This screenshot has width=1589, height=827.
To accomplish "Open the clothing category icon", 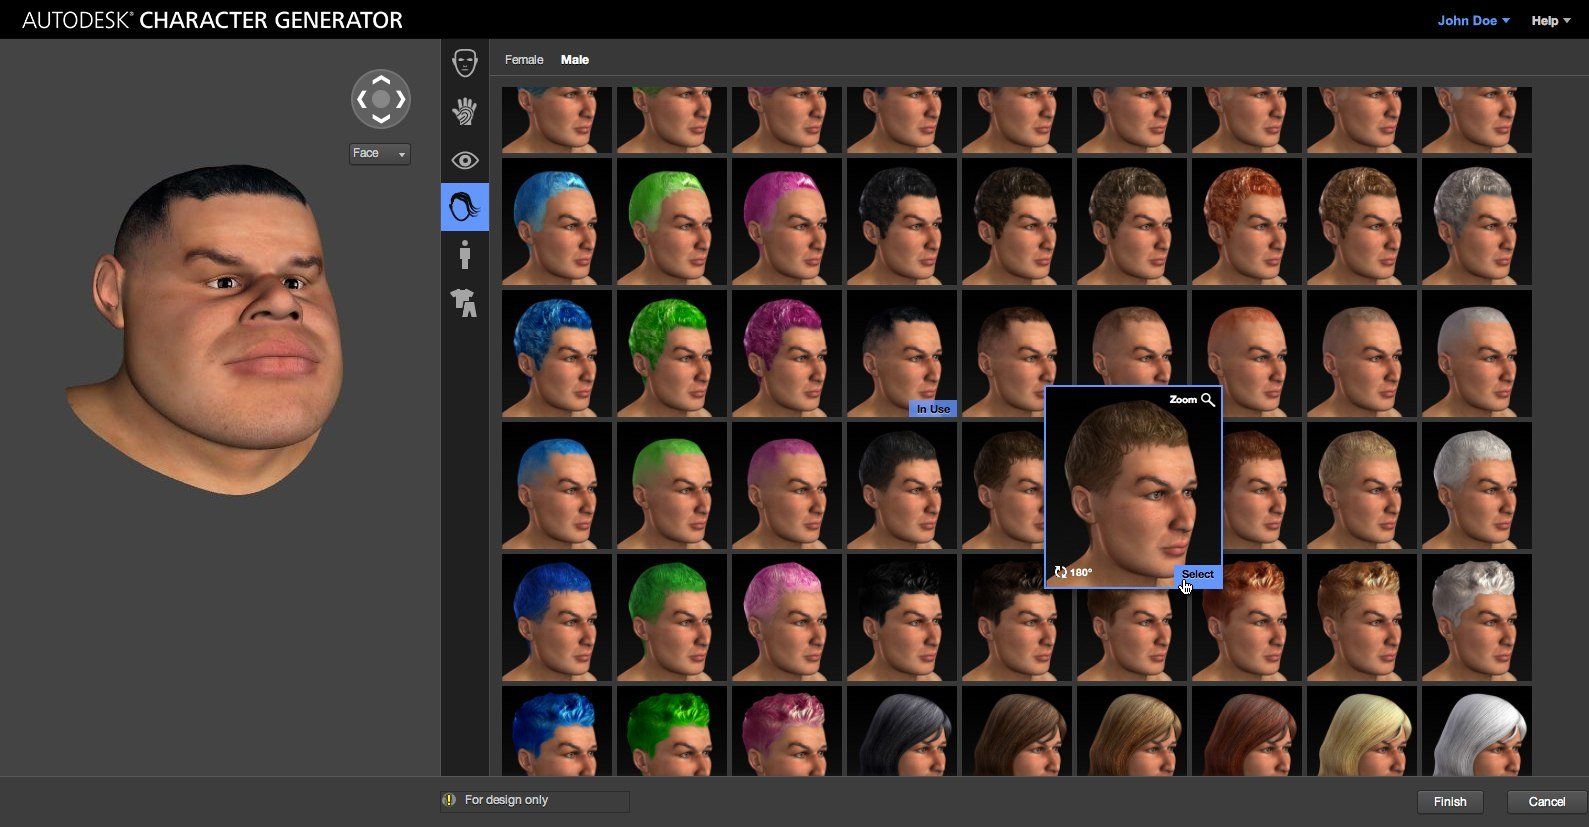I will coord(465,302).
